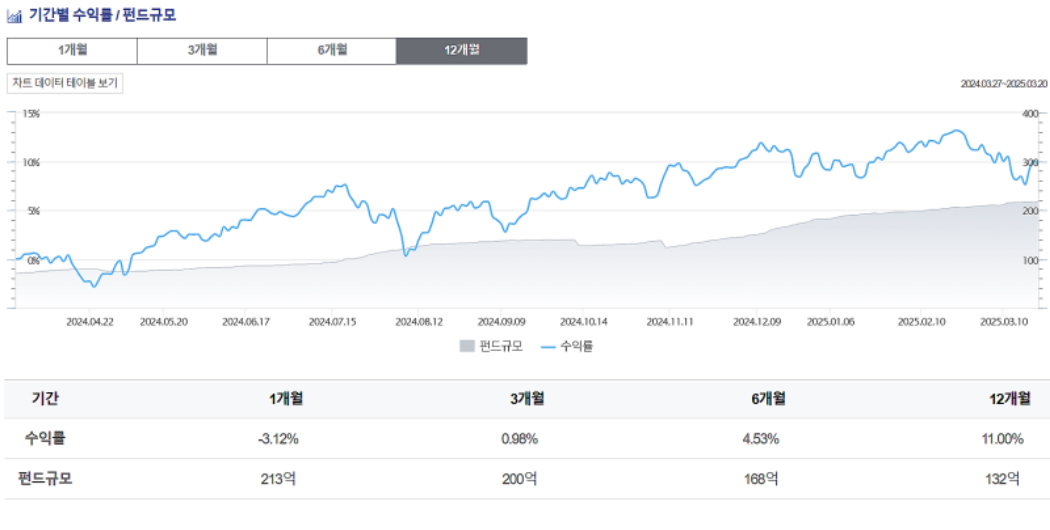Viewport: 1050px width, 530px height.
Task: Click the -3.12% return value
Action: pos(278,440)
